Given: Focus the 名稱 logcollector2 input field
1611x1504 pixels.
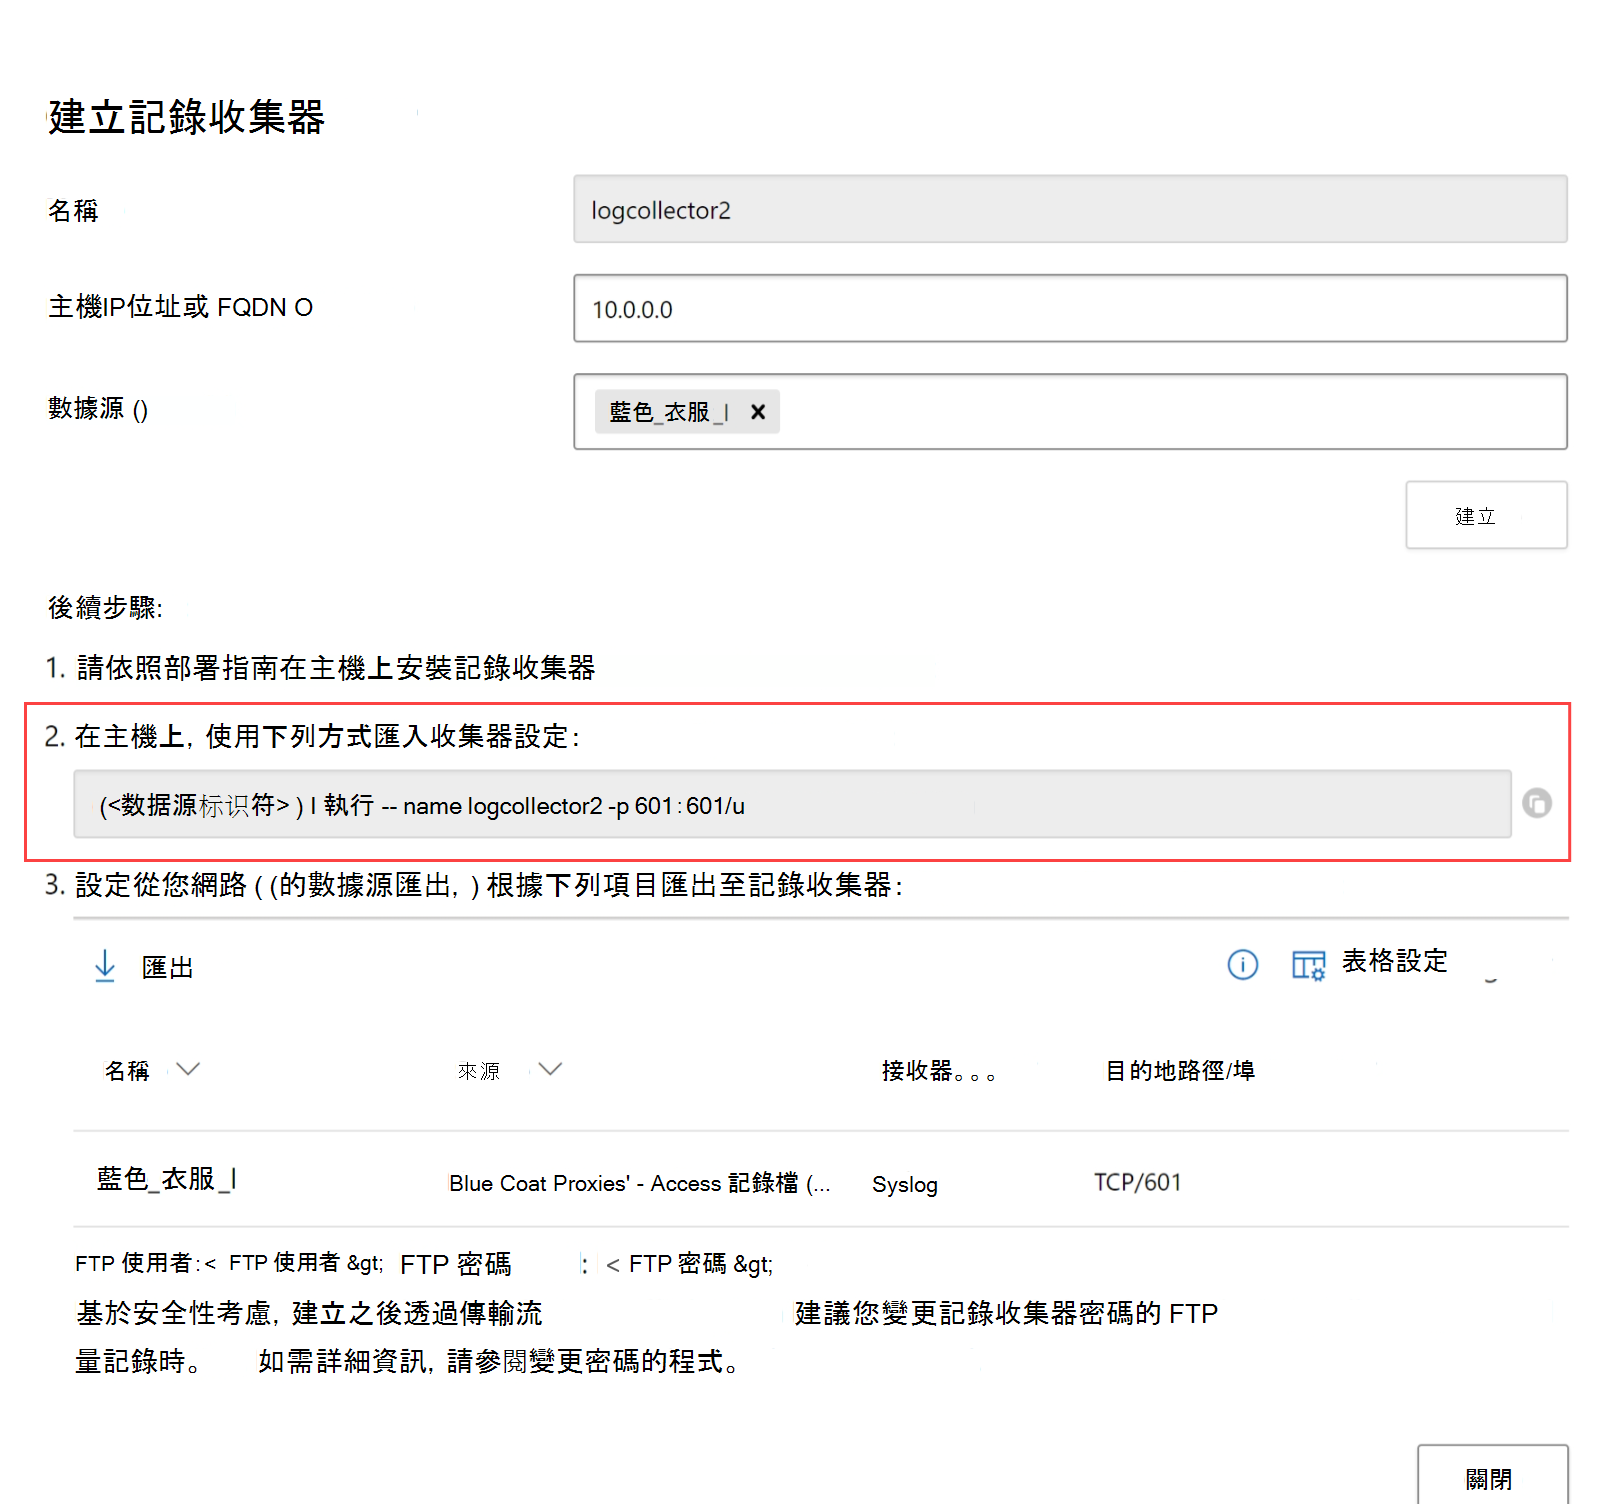Looking at the screenshot, I should coord(1070,209).
